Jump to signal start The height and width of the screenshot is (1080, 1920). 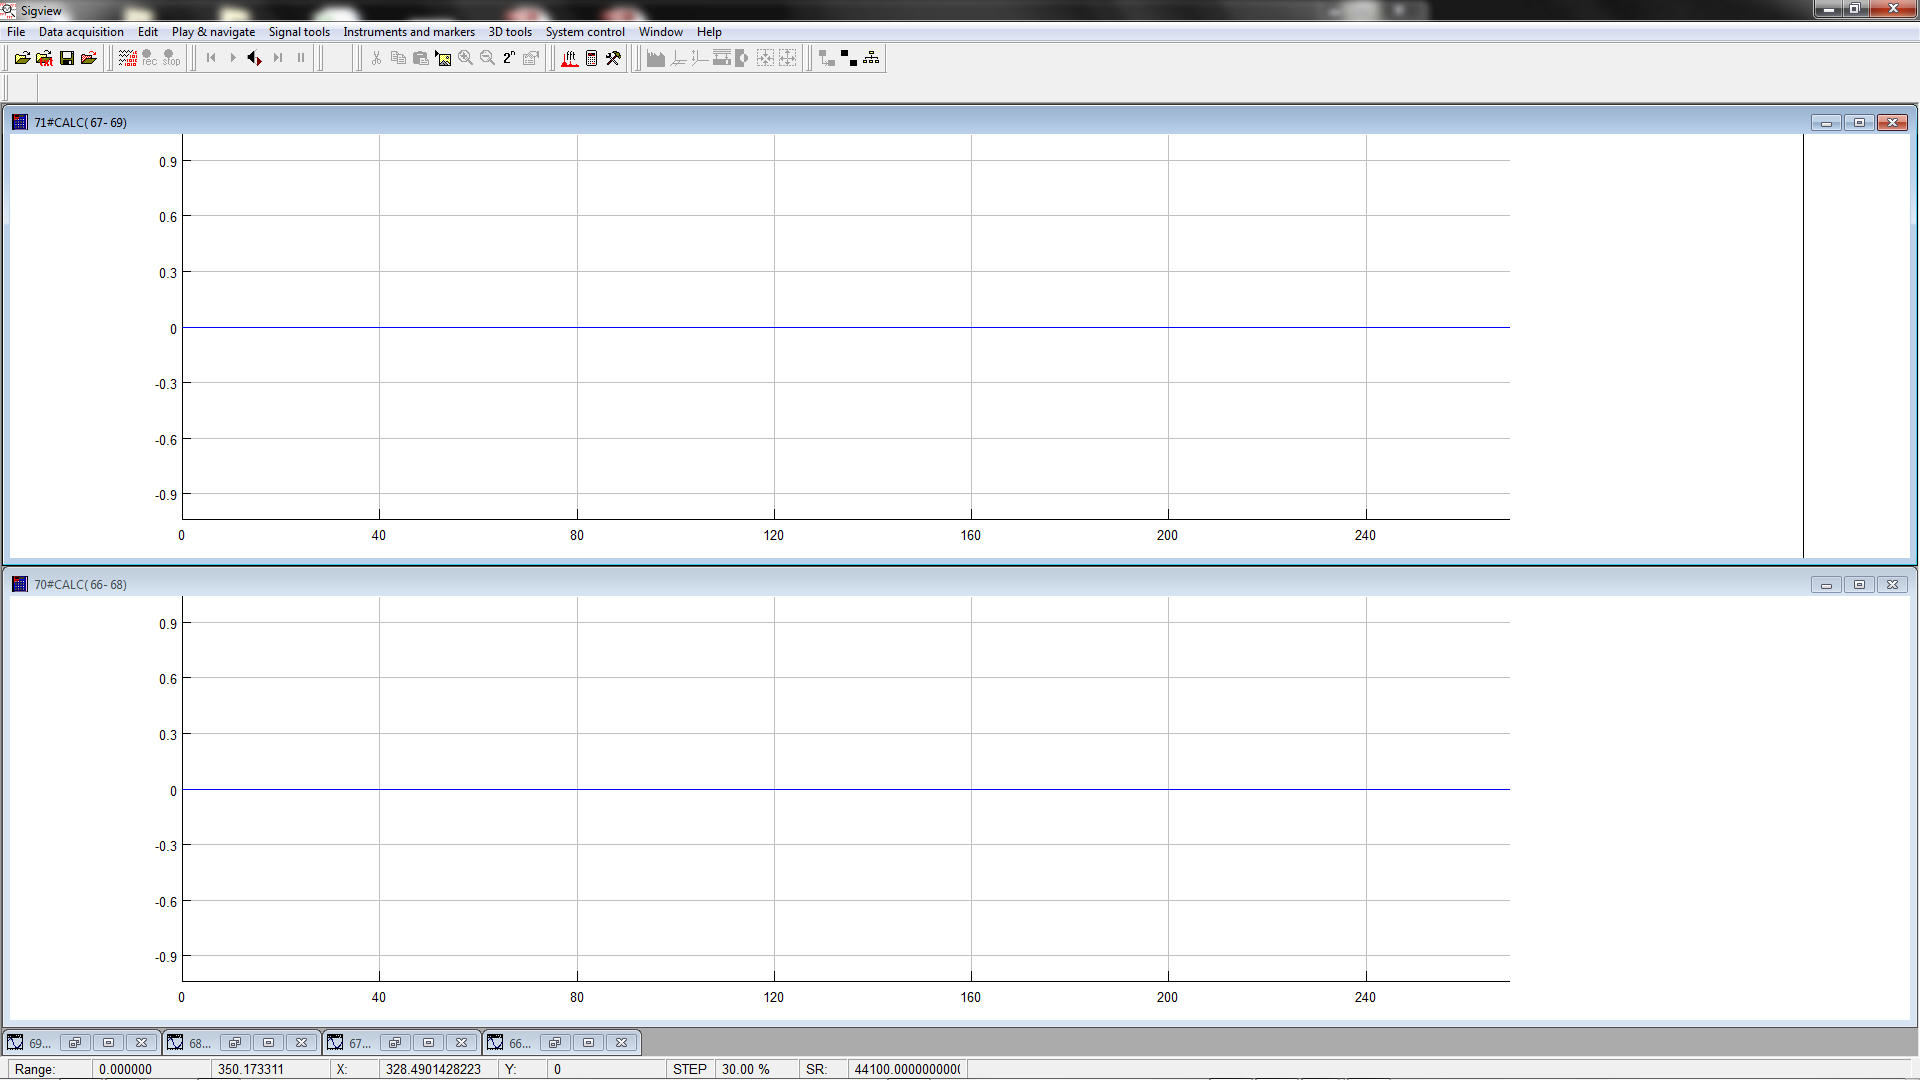tap(211, 58)
